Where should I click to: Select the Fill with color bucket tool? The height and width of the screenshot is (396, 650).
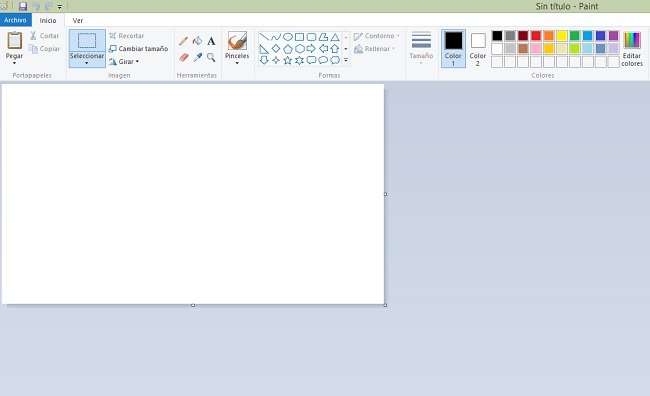[x=197, y=41]
